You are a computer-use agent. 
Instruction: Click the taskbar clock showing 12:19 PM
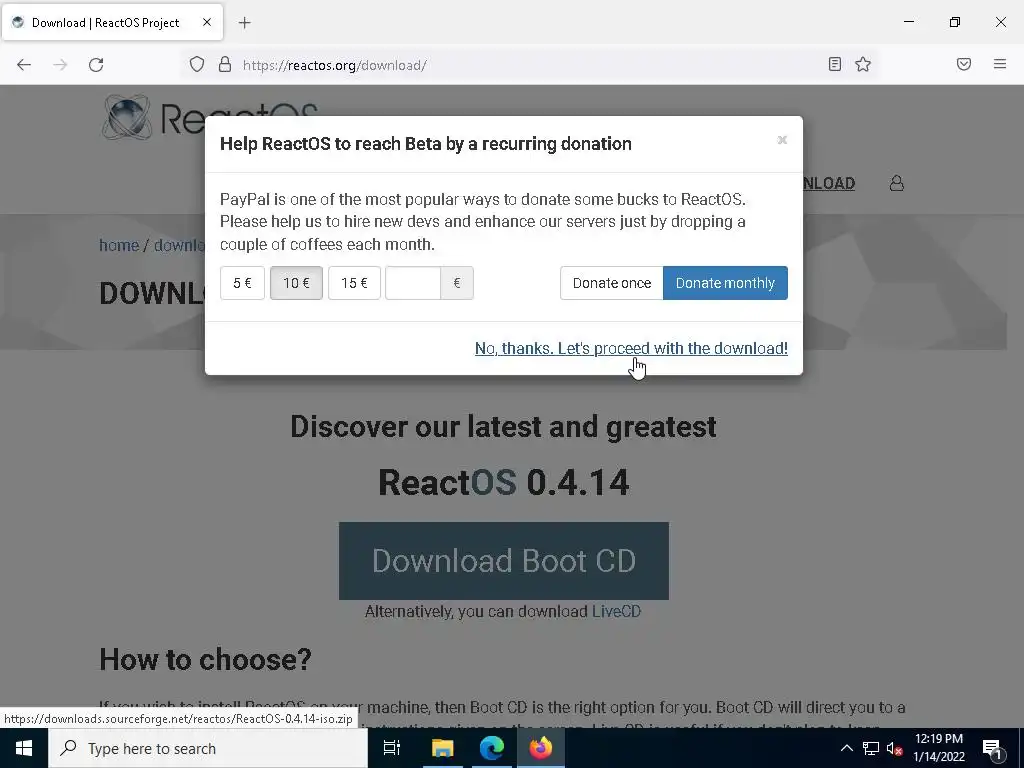(x=938, y=748)
